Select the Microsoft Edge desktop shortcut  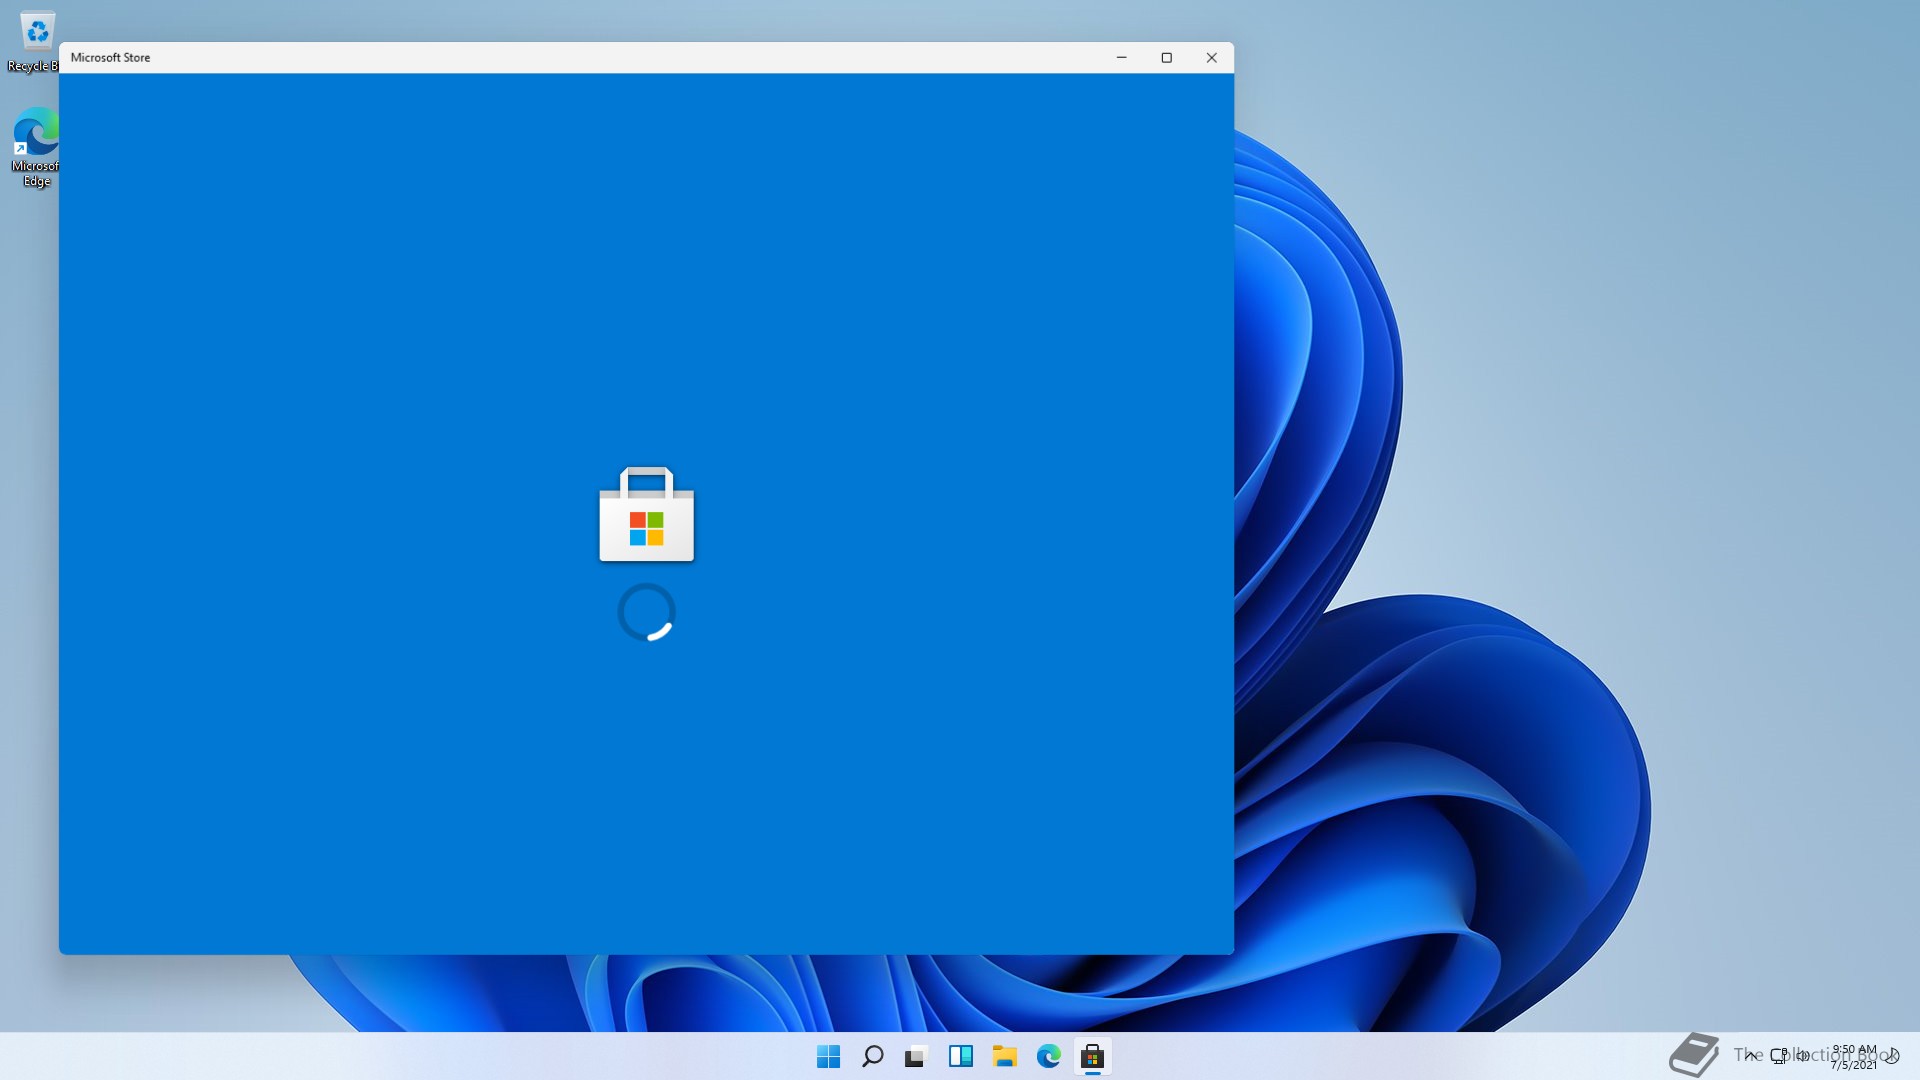[x=36, y=148]
